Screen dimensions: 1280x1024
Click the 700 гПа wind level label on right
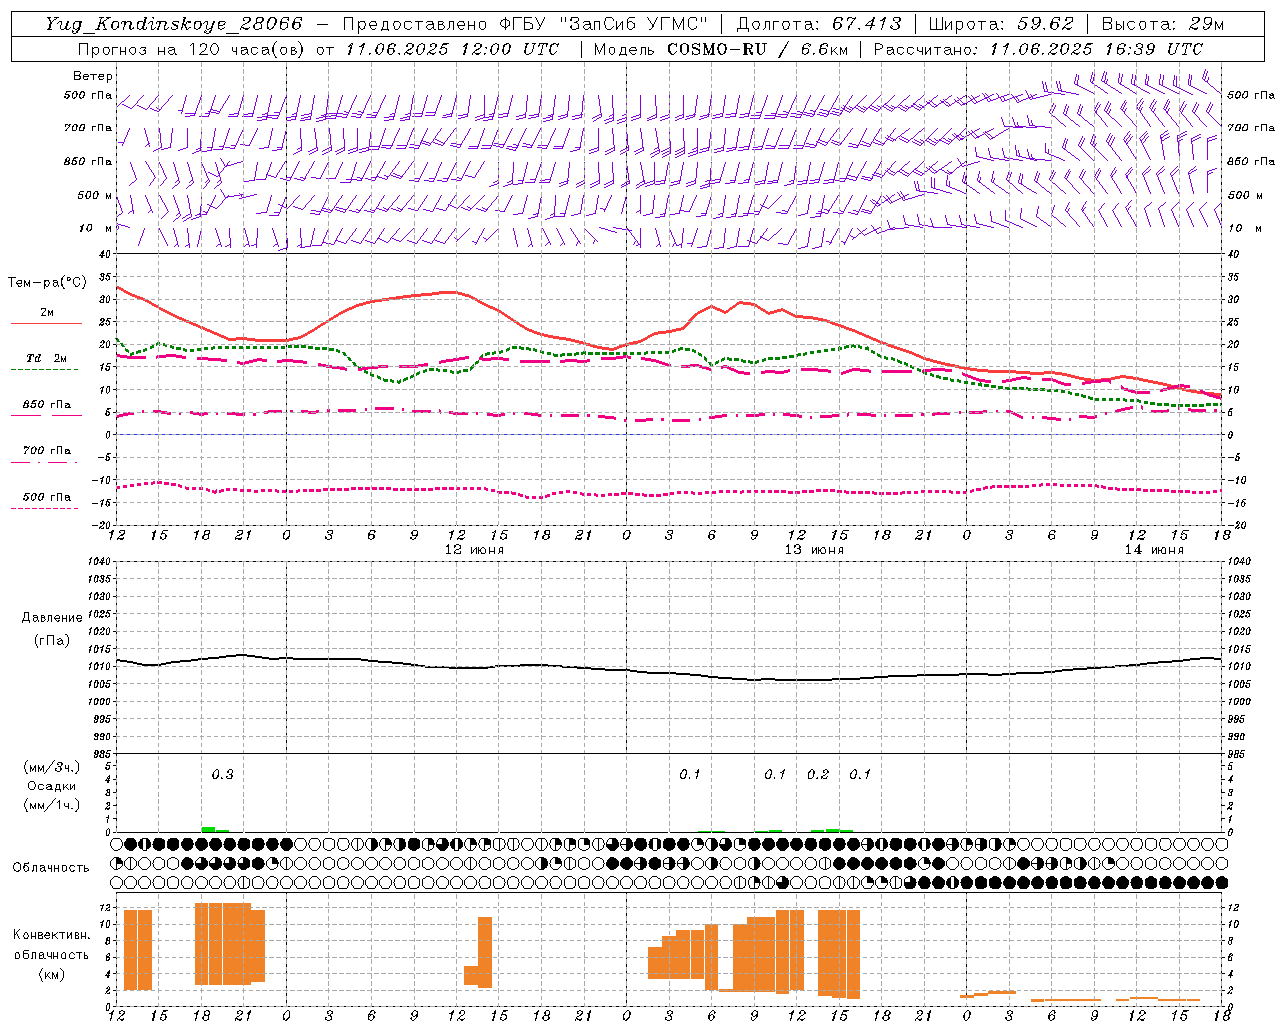point(1251,128)
